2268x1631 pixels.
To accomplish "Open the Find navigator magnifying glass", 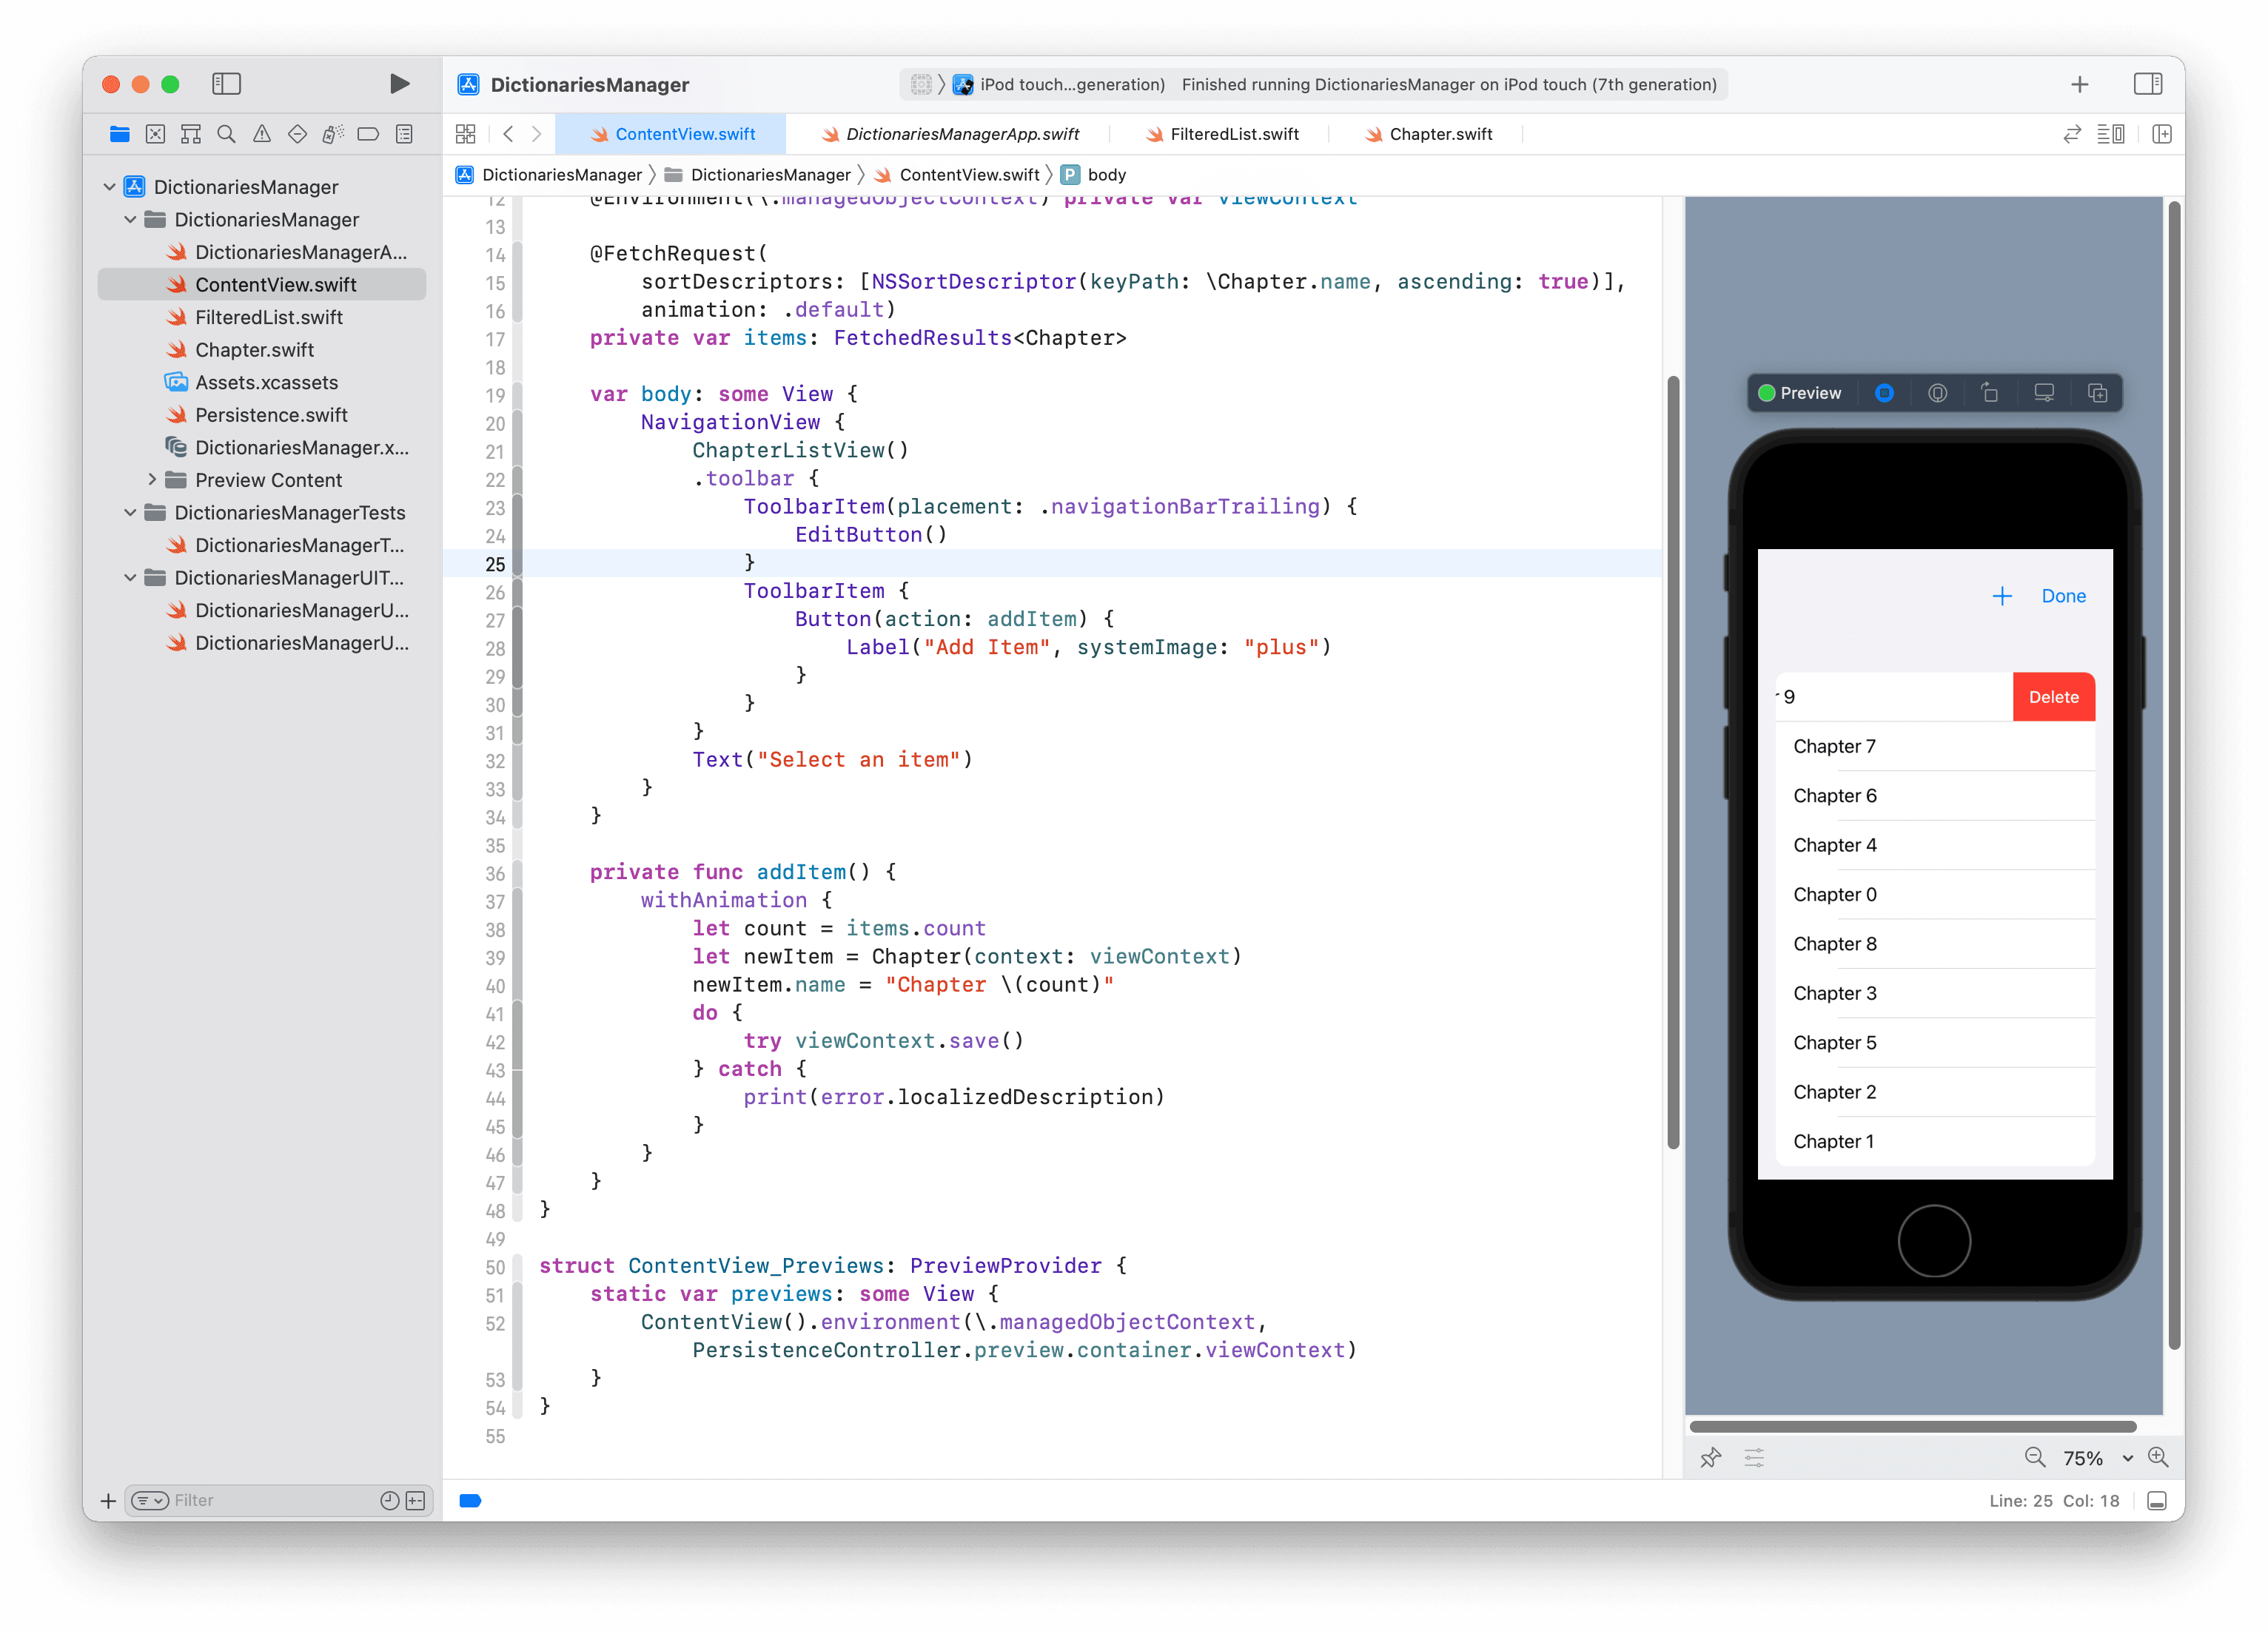I will 226,133.
